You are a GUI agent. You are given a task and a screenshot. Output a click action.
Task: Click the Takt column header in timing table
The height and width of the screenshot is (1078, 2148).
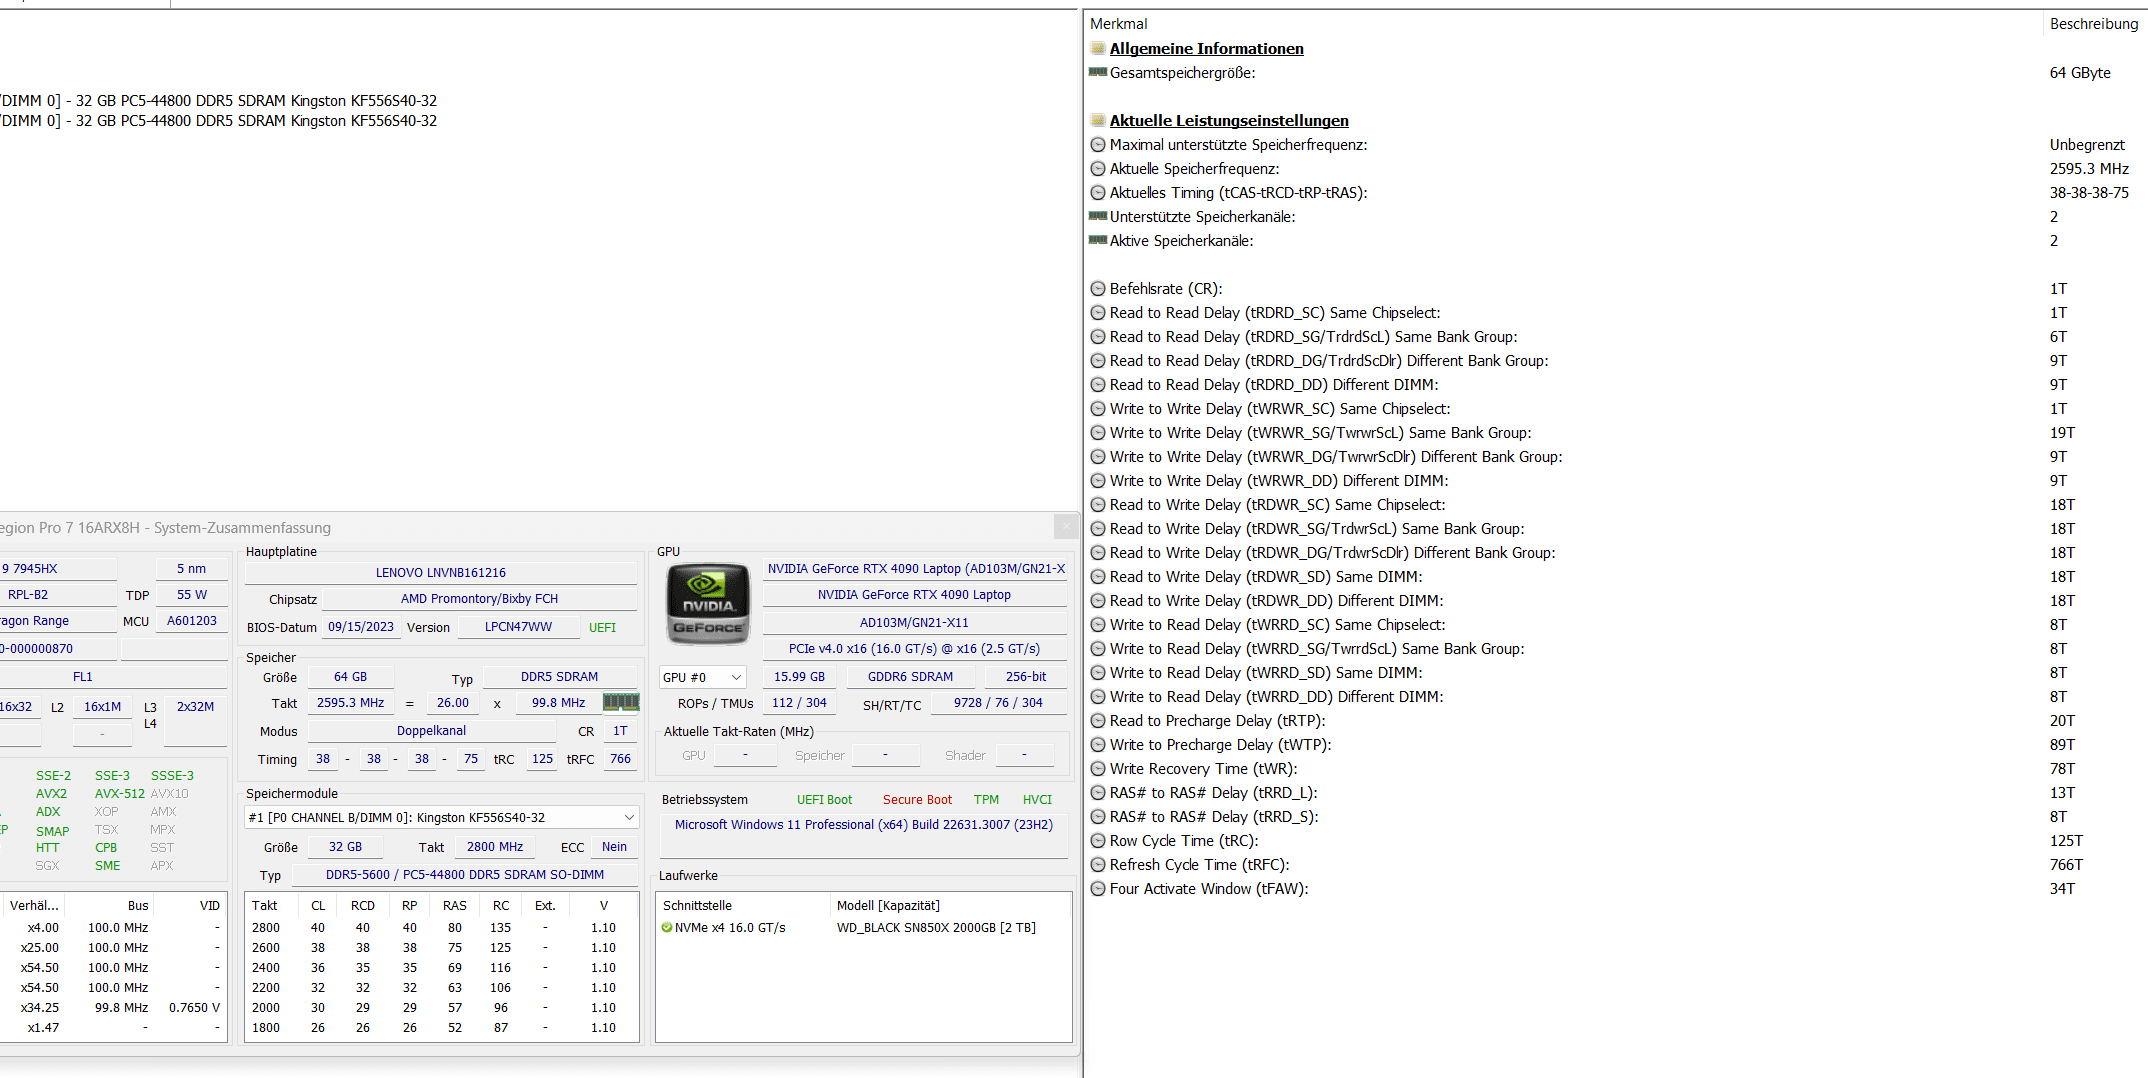(x=265, y=905)
